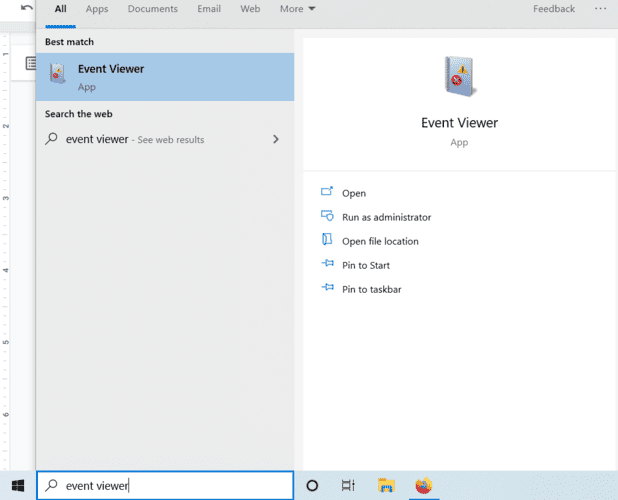Expand web results arrow for event viewer

coord(276,139)
